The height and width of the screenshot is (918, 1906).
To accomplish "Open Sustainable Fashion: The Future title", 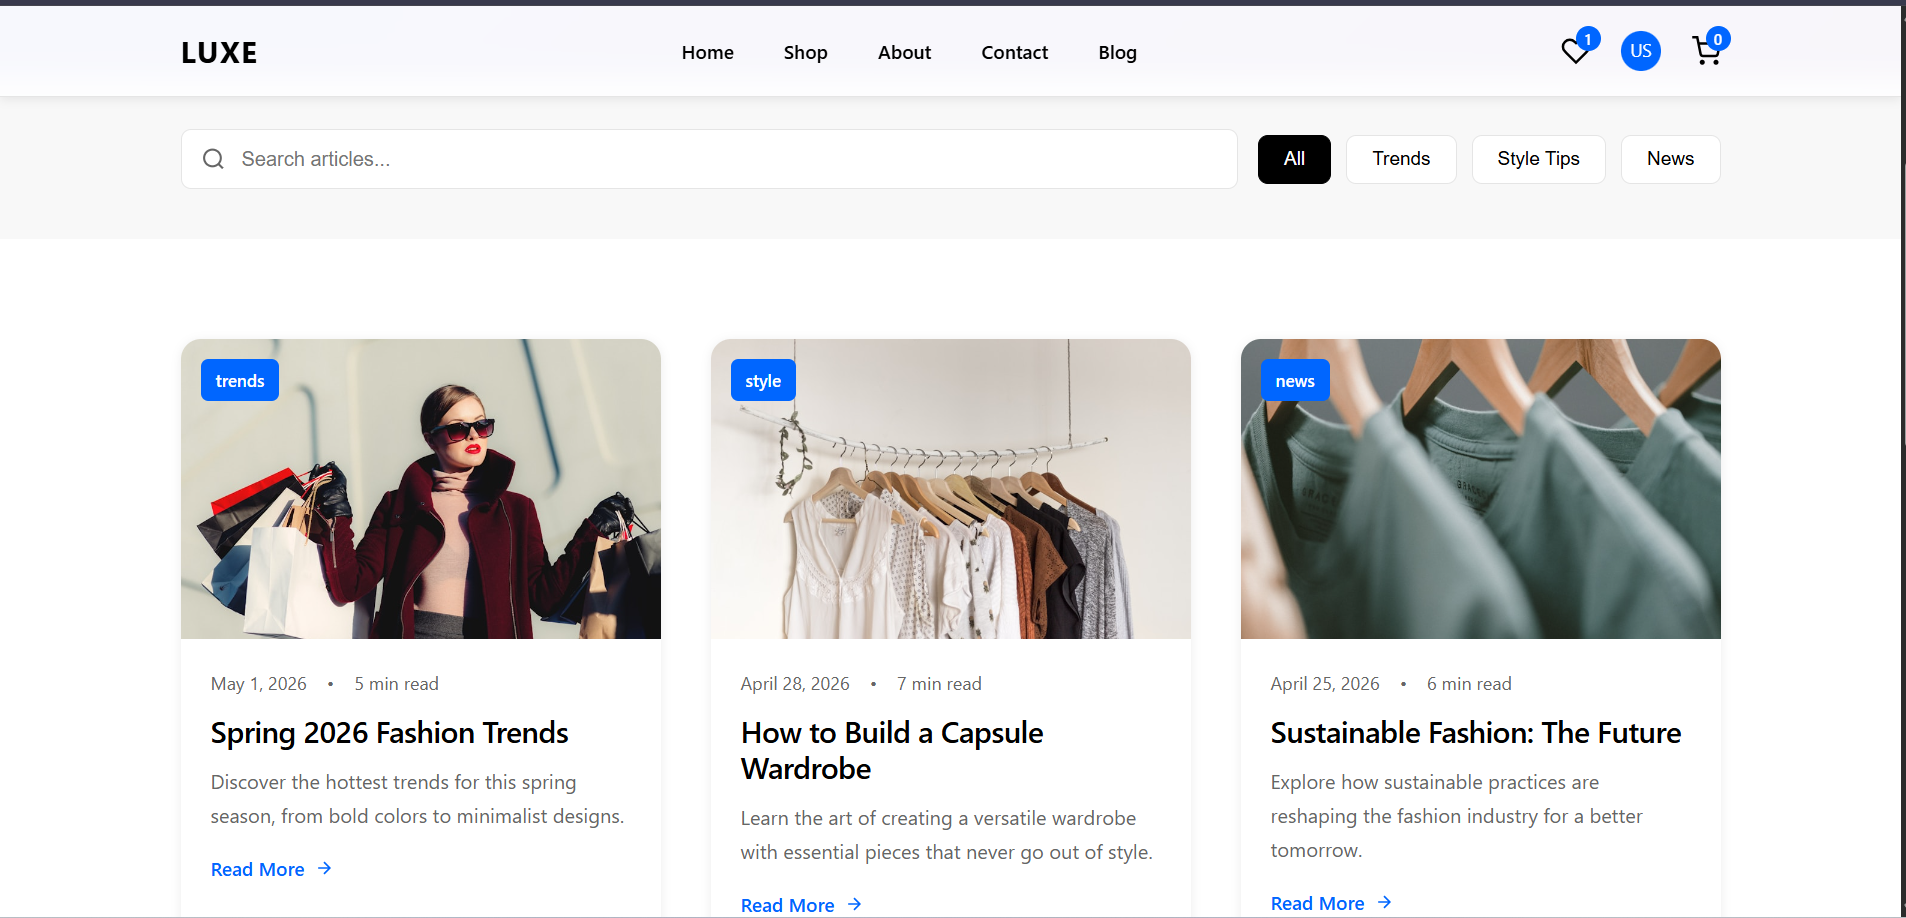I will tap(1476, 733).
